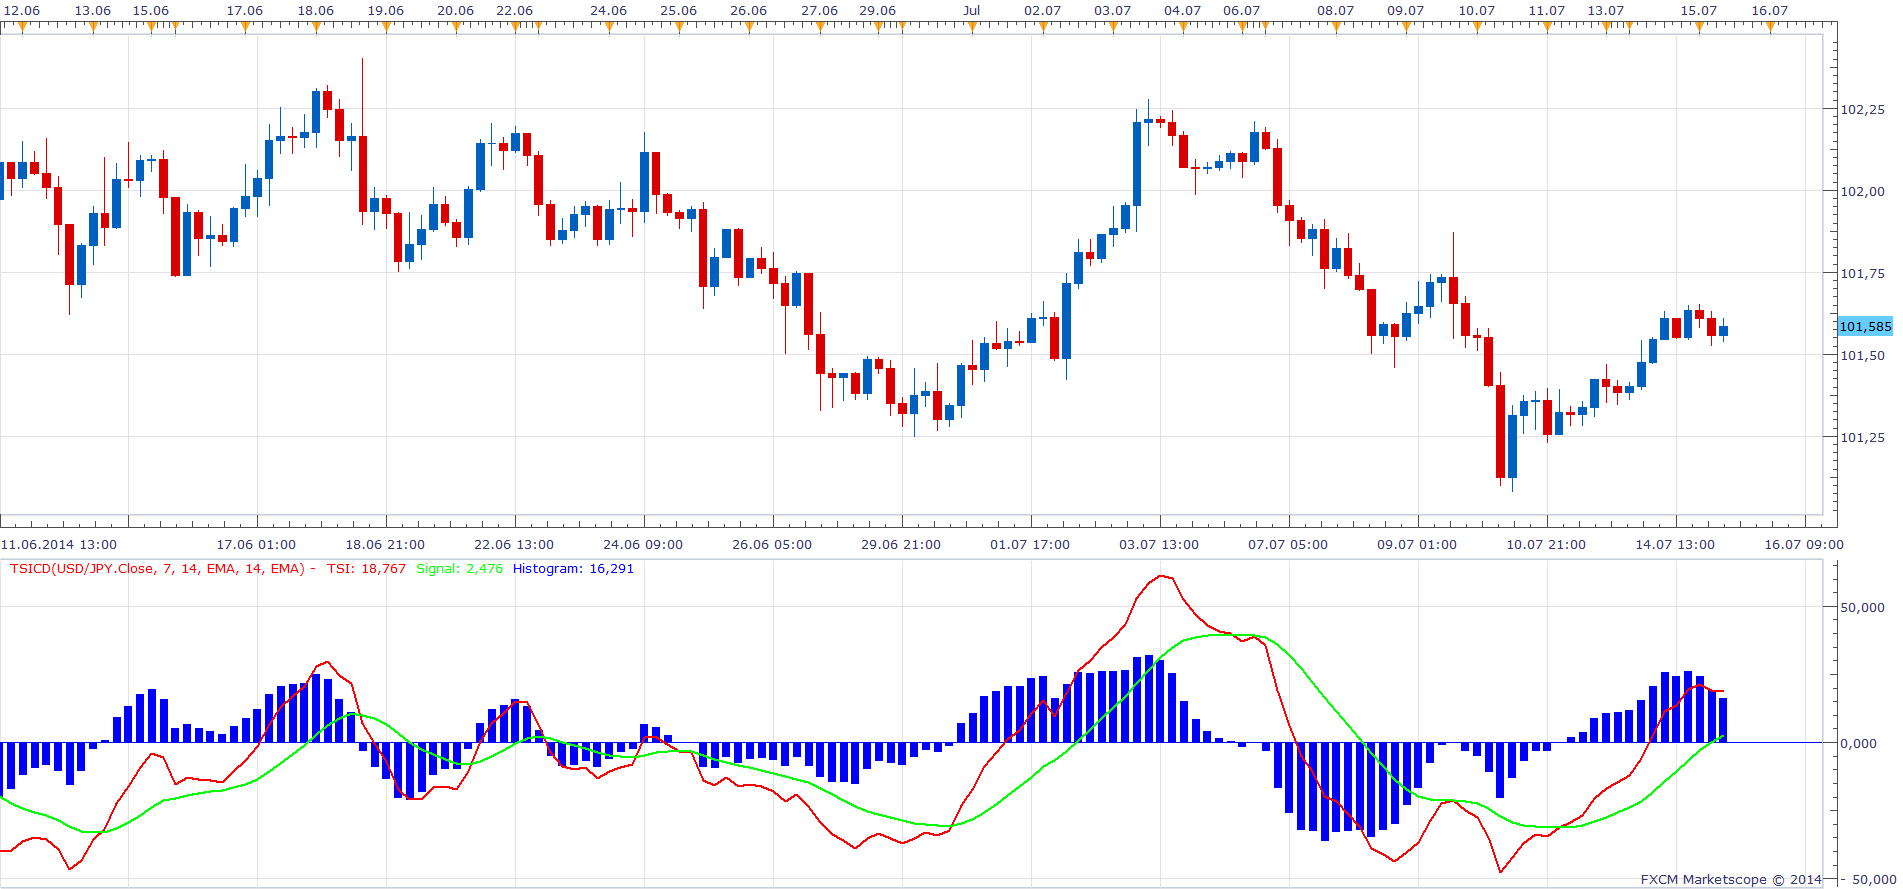Click the orange day marker under 26.06
This screenshot has height=889, width=1903.
749,28
